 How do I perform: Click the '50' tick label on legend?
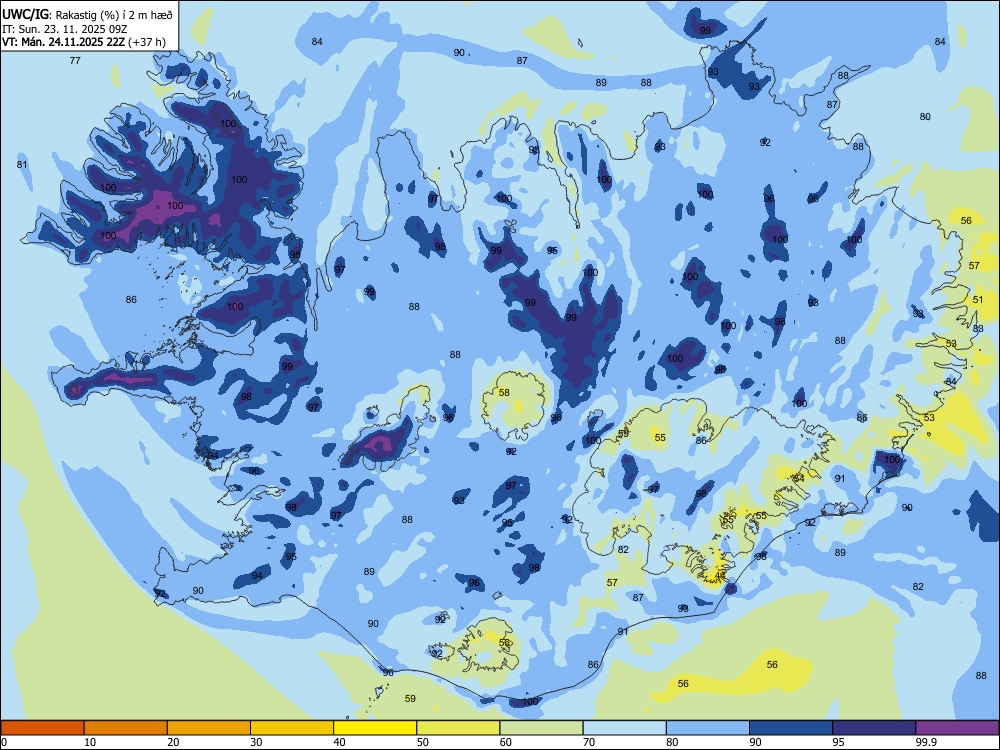point(422,742)
